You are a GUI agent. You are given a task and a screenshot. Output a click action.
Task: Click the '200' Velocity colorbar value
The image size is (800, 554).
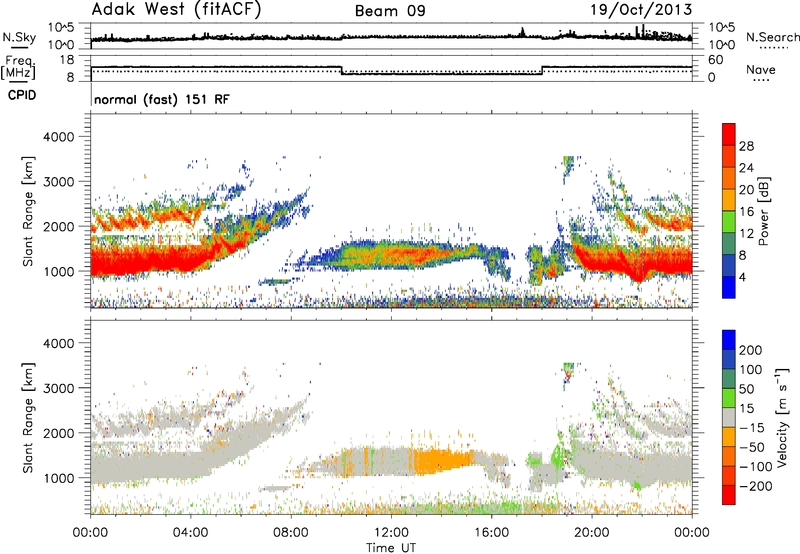point(751,350)
